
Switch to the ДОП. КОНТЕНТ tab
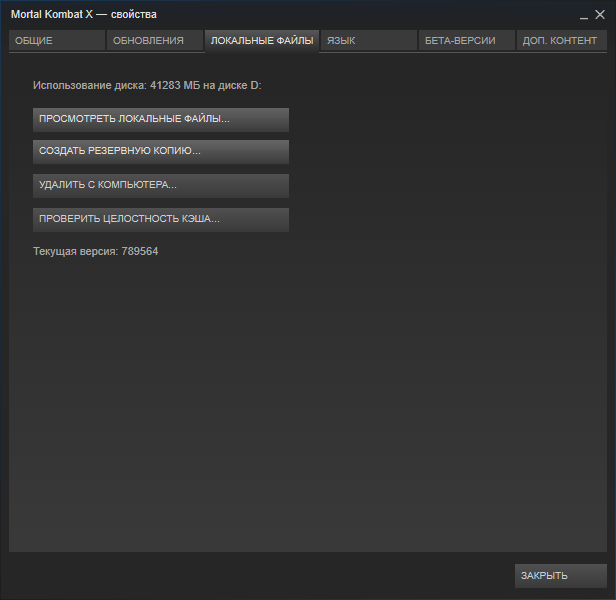click(561, 40)
